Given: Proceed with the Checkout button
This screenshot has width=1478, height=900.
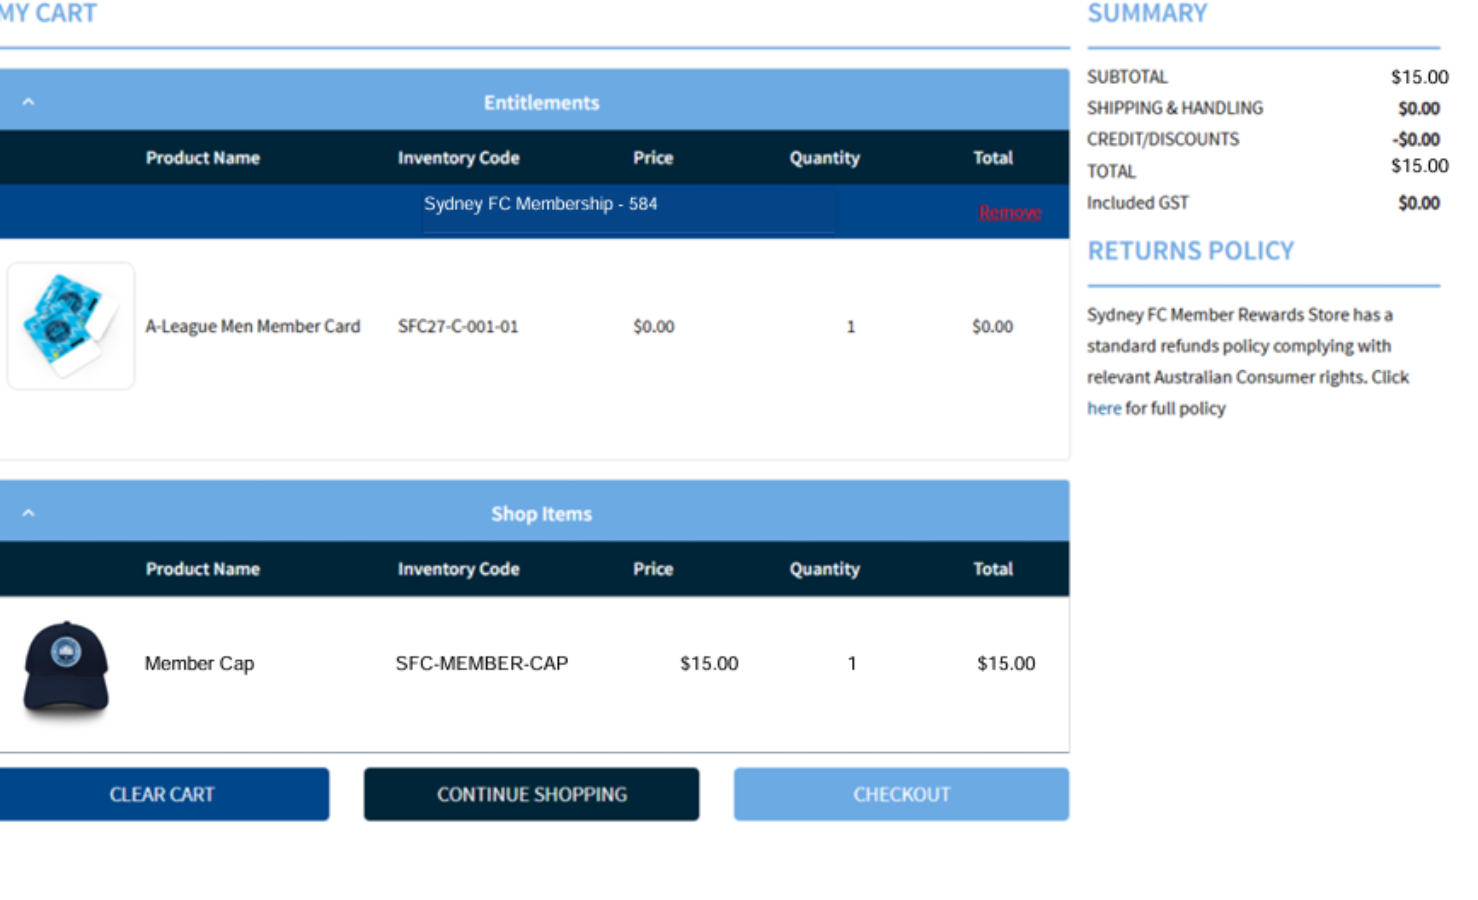Looking at the screenshot, I should pos(901,794).
